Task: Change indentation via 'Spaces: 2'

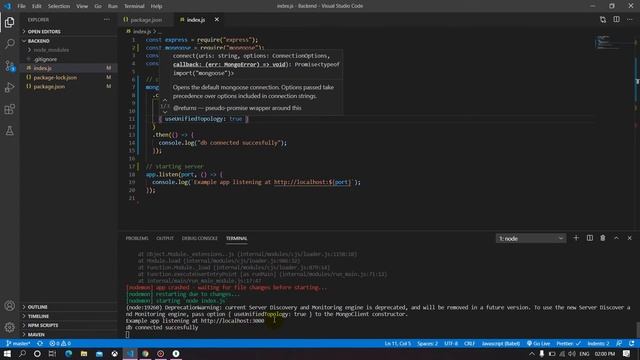Action: click(x=427, y=343)
